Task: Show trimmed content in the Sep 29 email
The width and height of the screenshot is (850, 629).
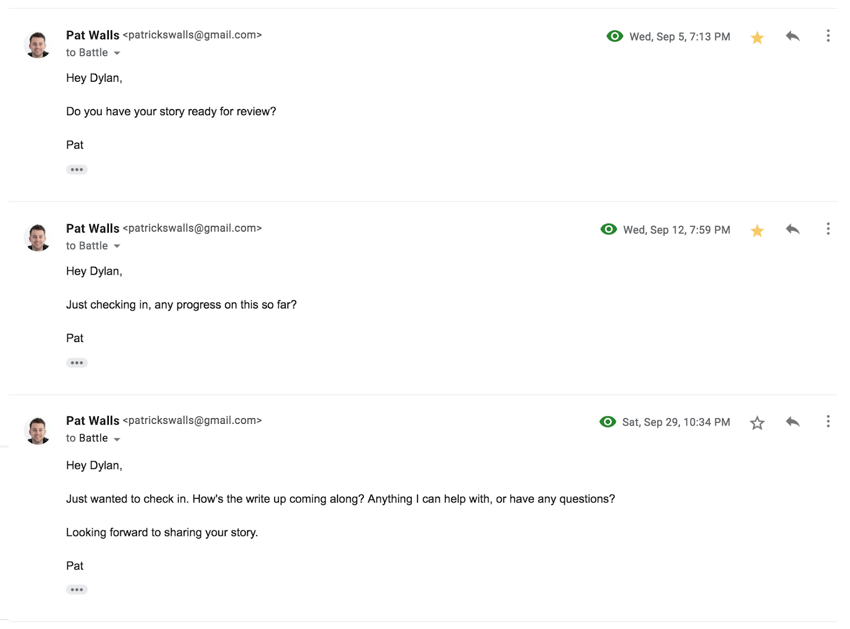Action: 77,589
